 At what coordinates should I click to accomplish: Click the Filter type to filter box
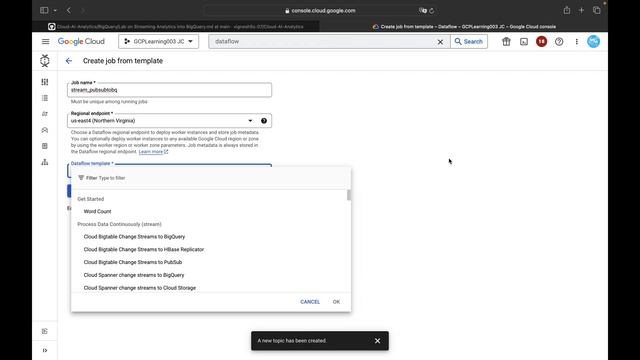click(211, 178)
